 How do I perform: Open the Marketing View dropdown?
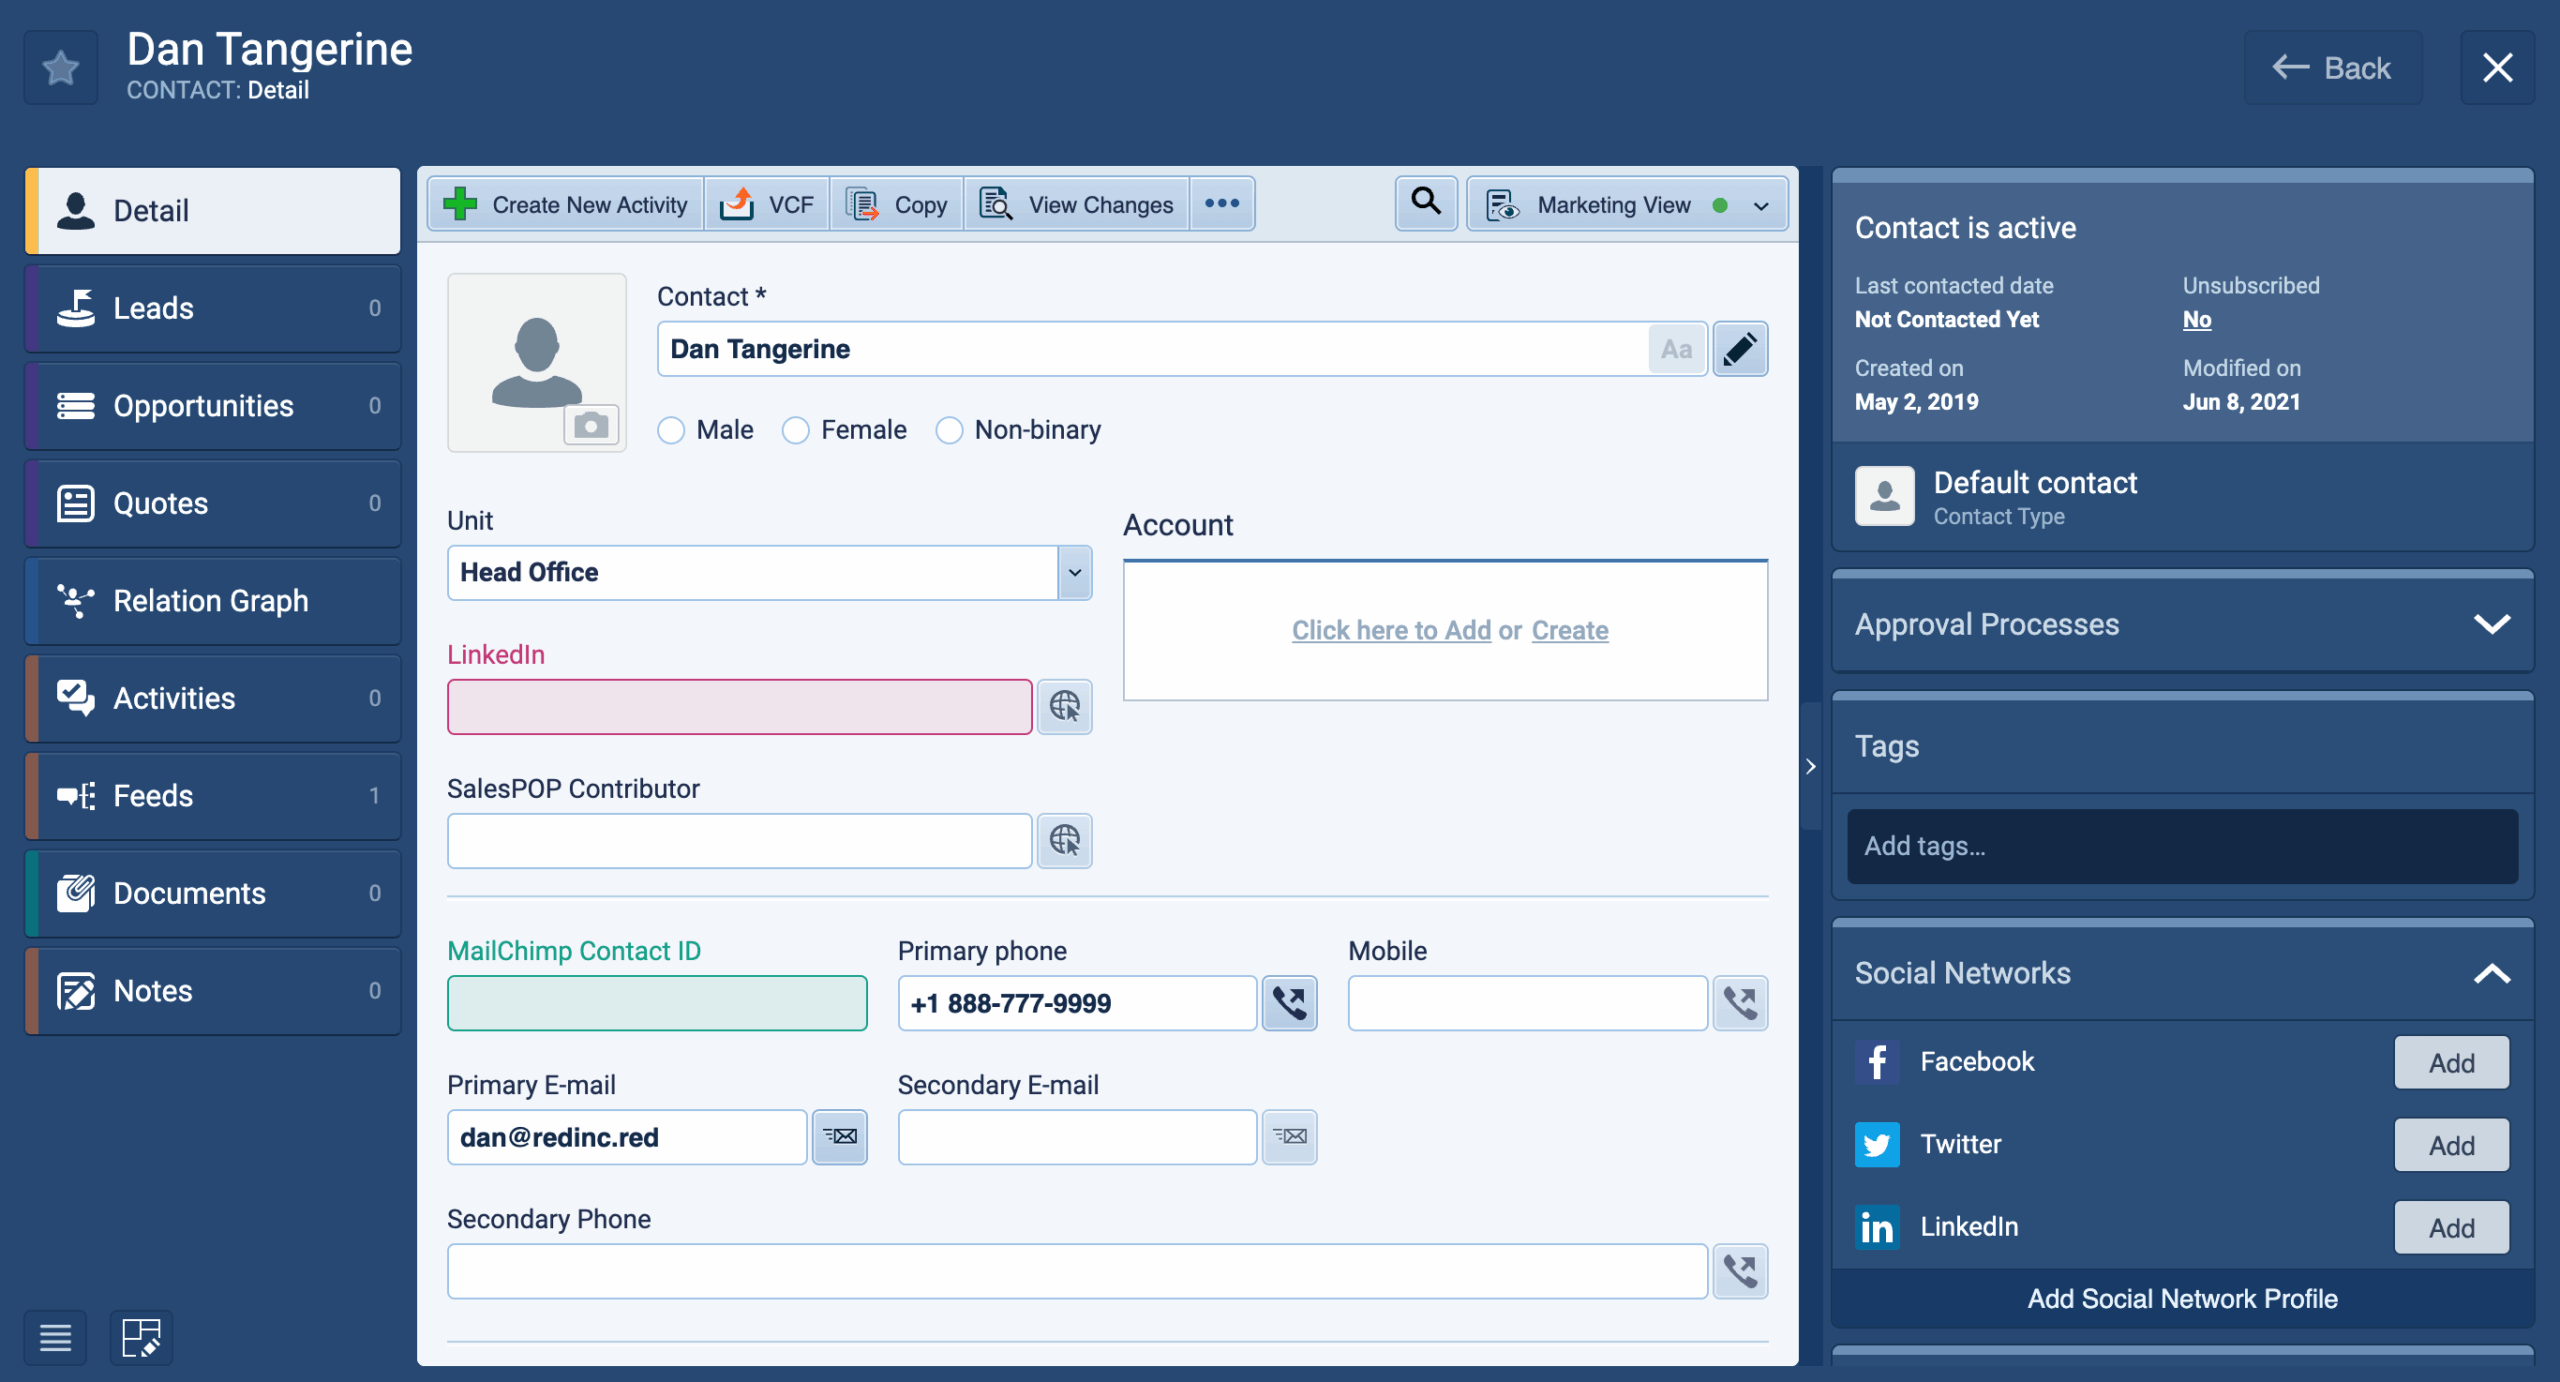(x=1761, y=205)
